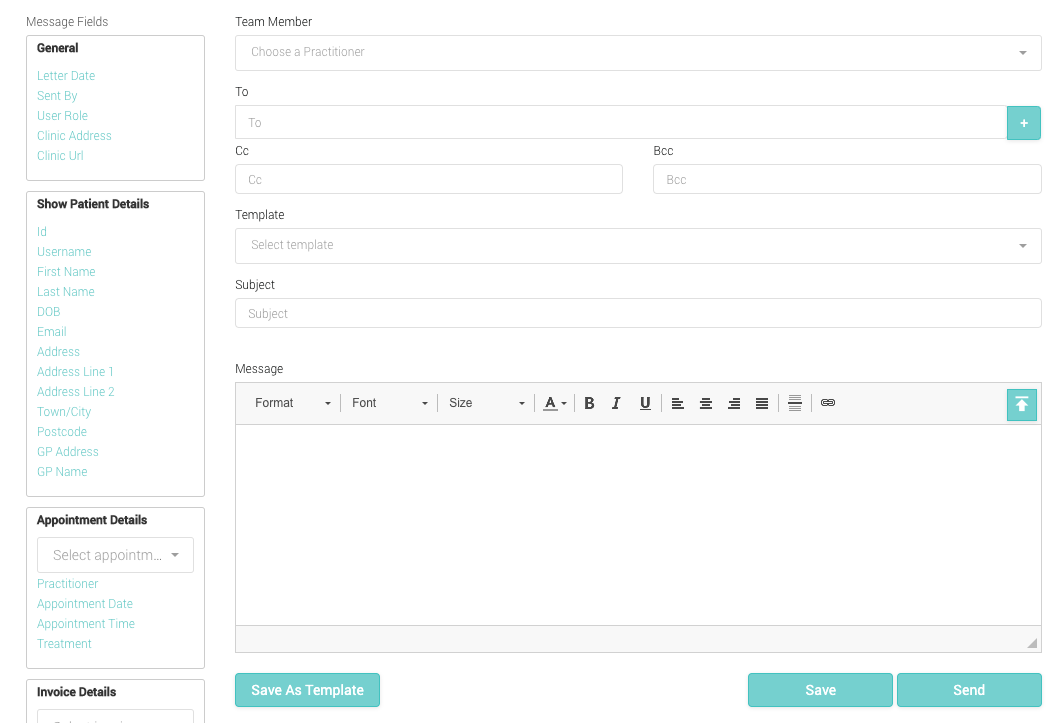Align message text left

click(677, 403)
